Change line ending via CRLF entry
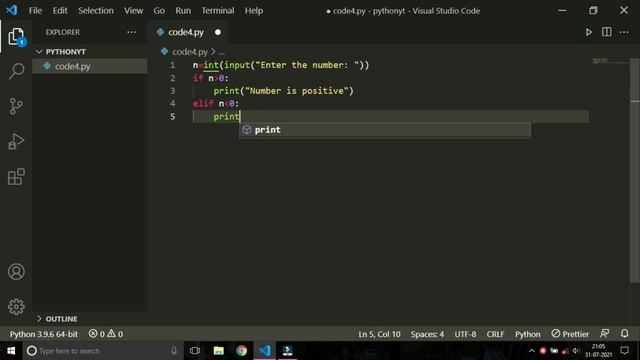Screen dimensions: 640x360 pos(495,334)
